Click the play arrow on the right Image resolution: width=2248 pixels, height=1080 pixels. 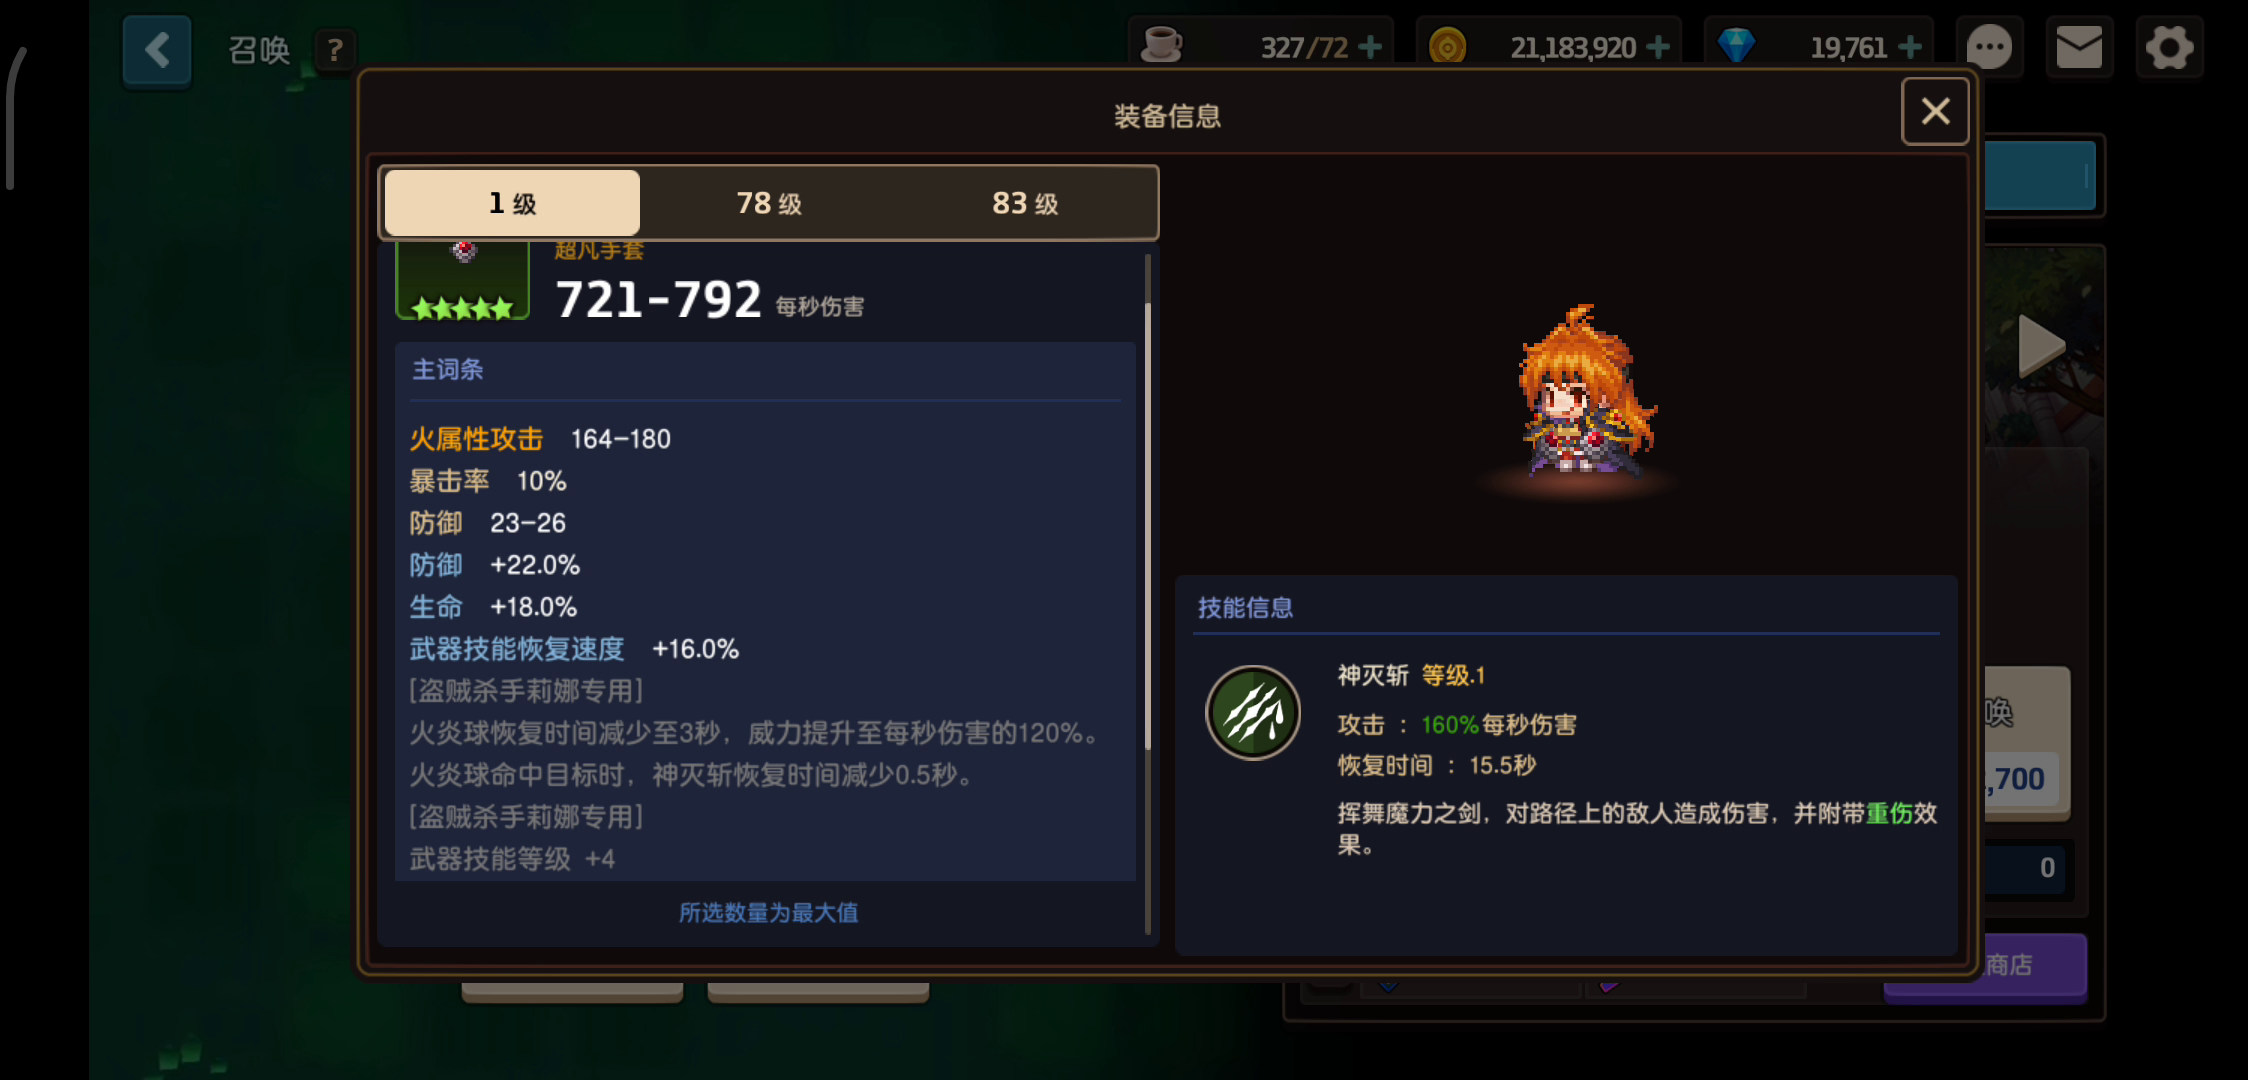coord(2040,346)
